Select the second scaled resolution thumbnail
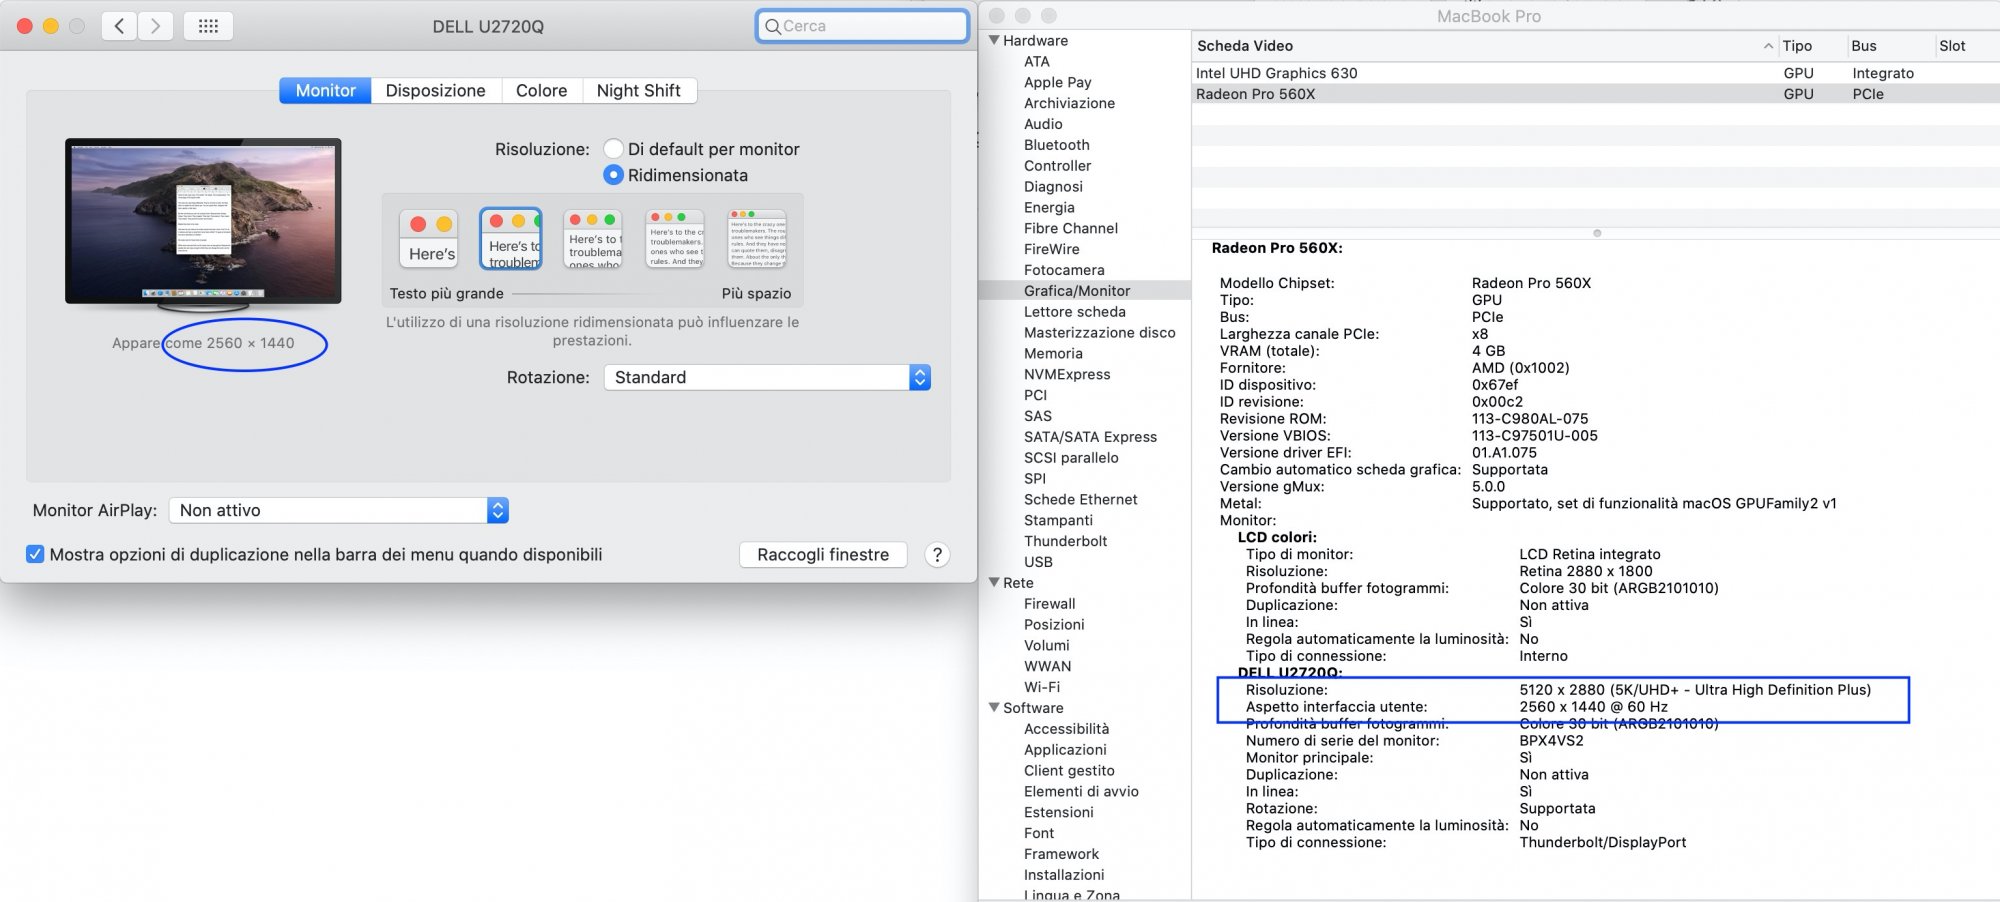Image resolution: width=2000 pixels, height=902 pixels. click(x=511, y=239)
